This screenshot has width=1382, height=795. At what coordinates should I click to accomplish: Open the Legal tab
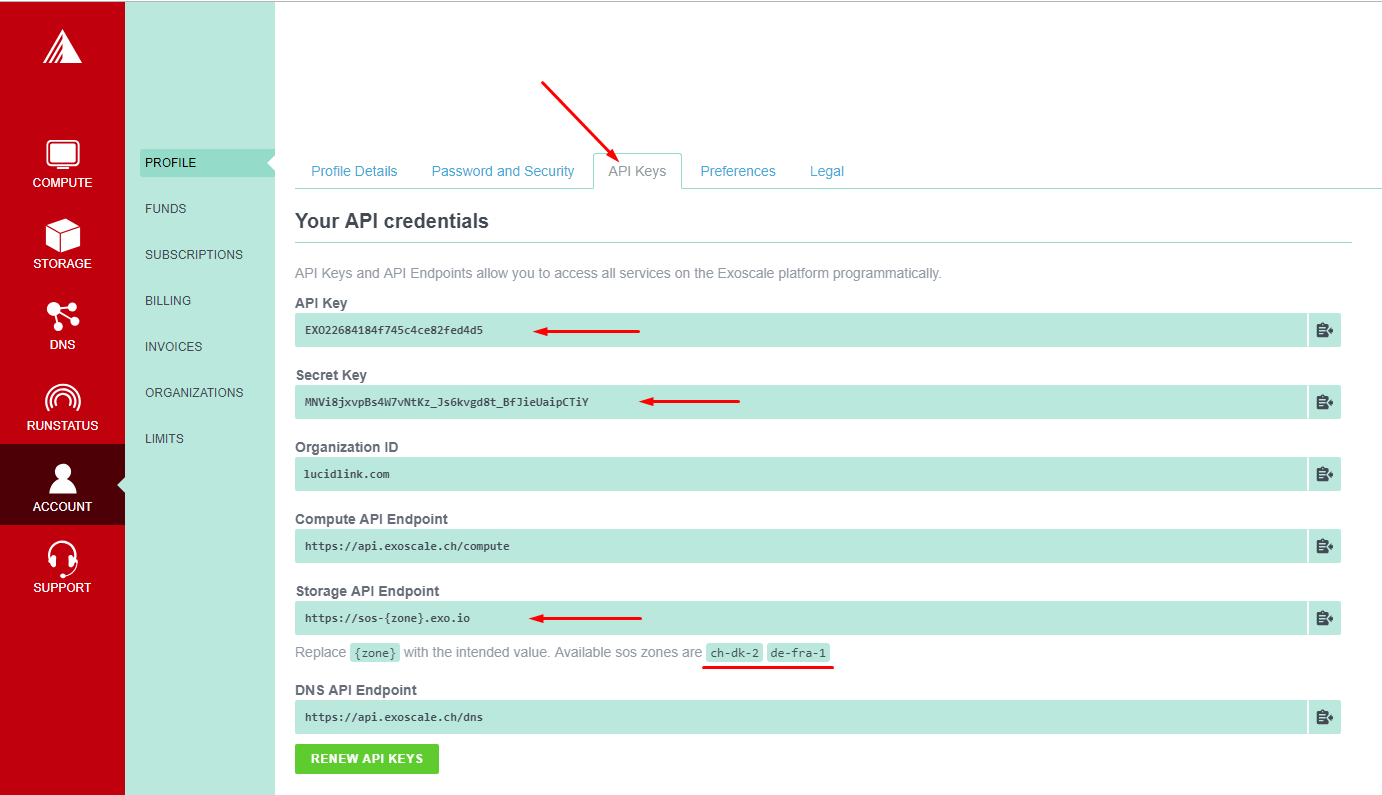tap(827, 171)
